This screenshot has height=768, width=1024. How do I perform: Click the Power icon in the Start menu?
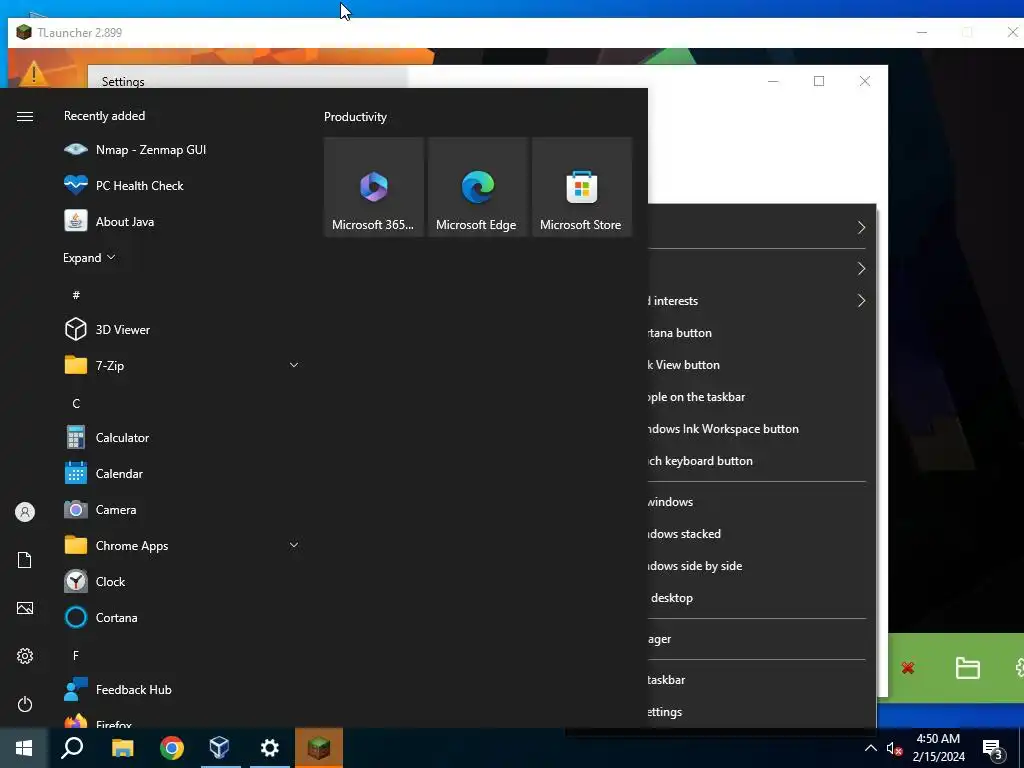[25, 704]
